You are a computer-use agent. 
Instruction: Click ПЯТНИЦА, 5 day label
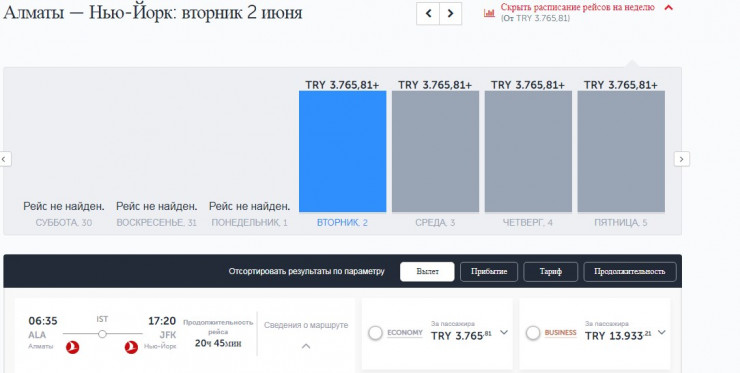tap(621, 223)
